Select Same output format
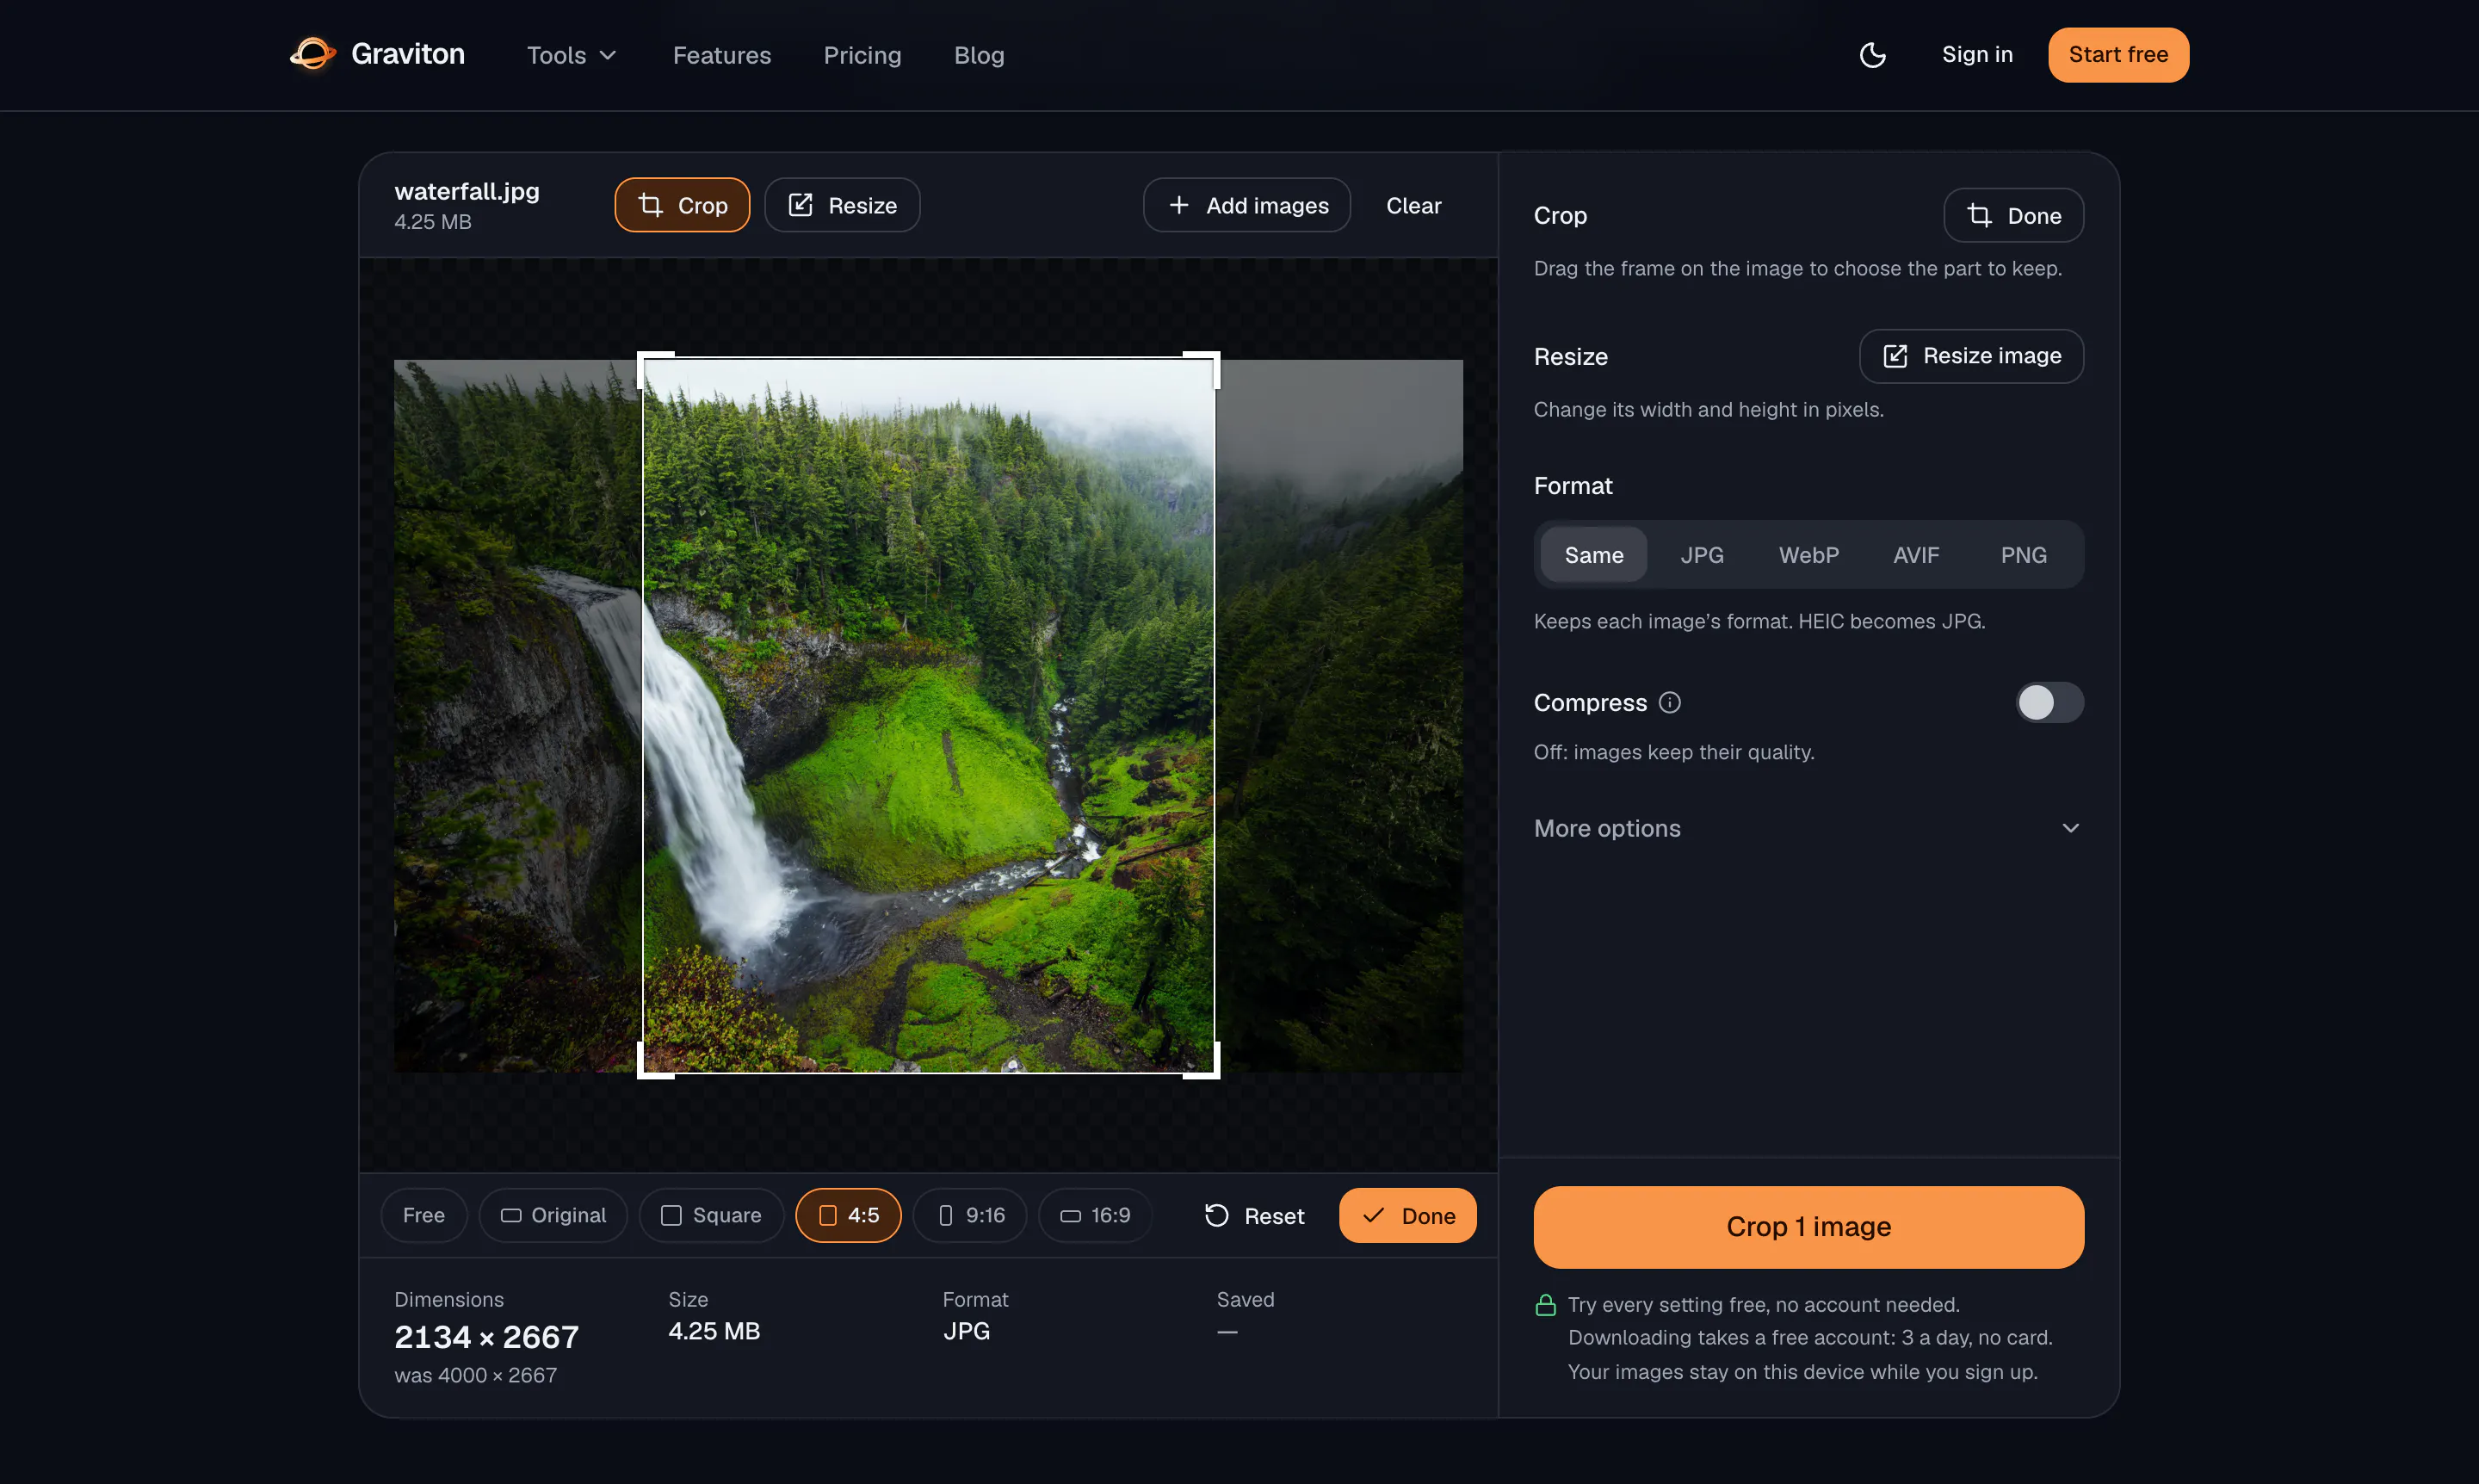 [1593, 555]
